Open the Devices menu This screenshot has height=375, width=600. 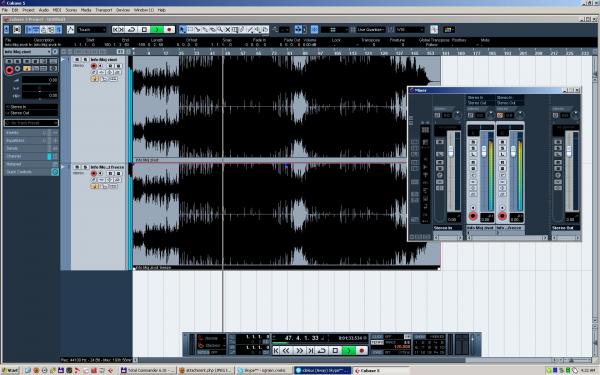tap(123, 10)
